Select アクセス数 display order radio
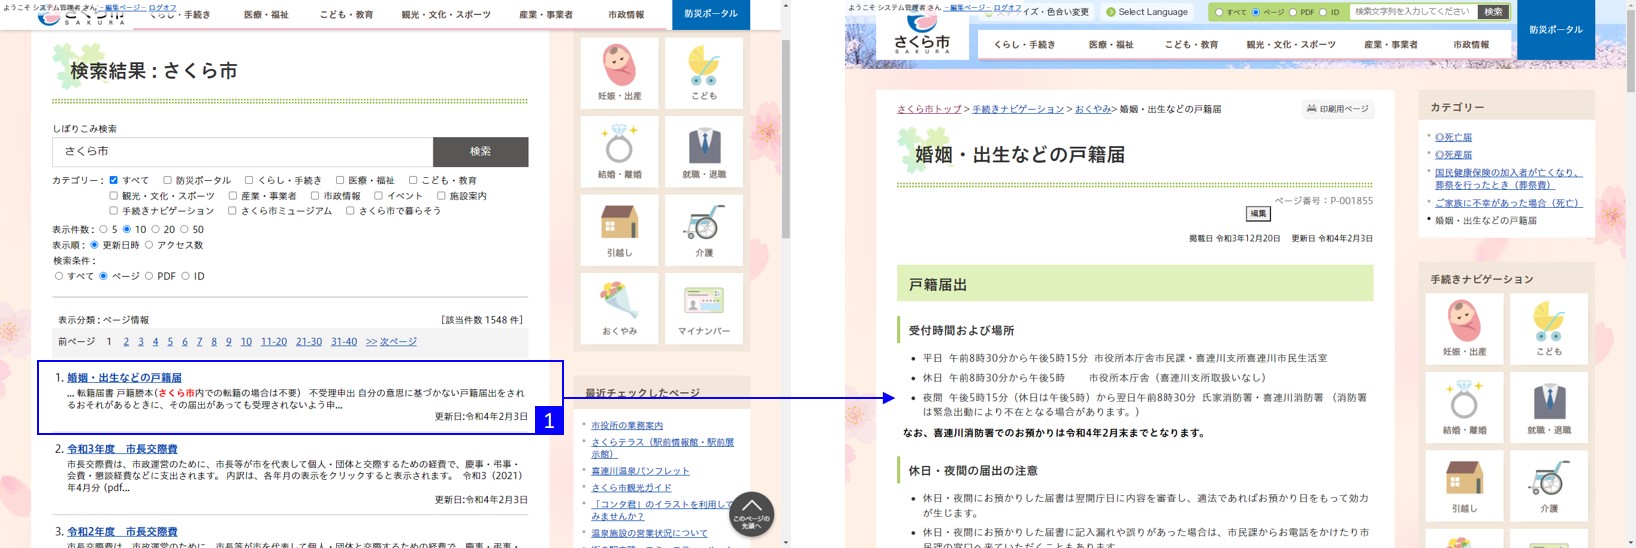 (149, 245)
